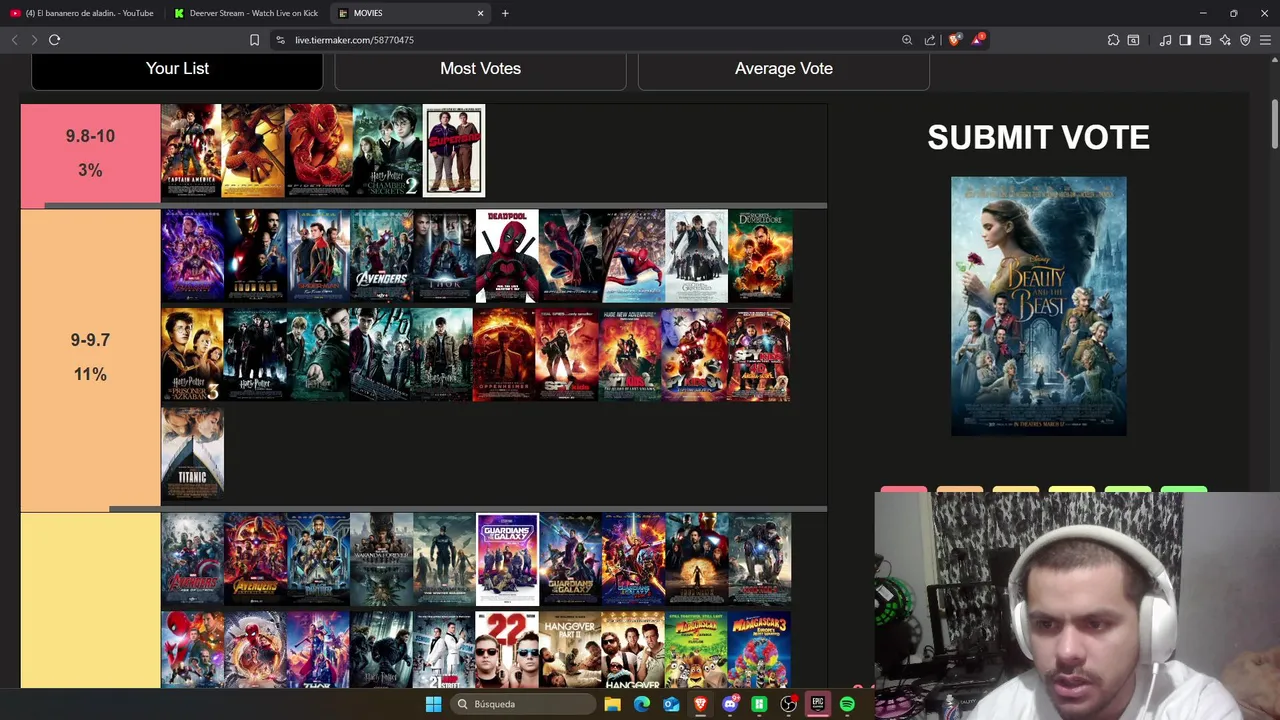Open Outlook from the taskbar
The width and height of the screenshot is (1280, 720).
[x=671, y=704]
